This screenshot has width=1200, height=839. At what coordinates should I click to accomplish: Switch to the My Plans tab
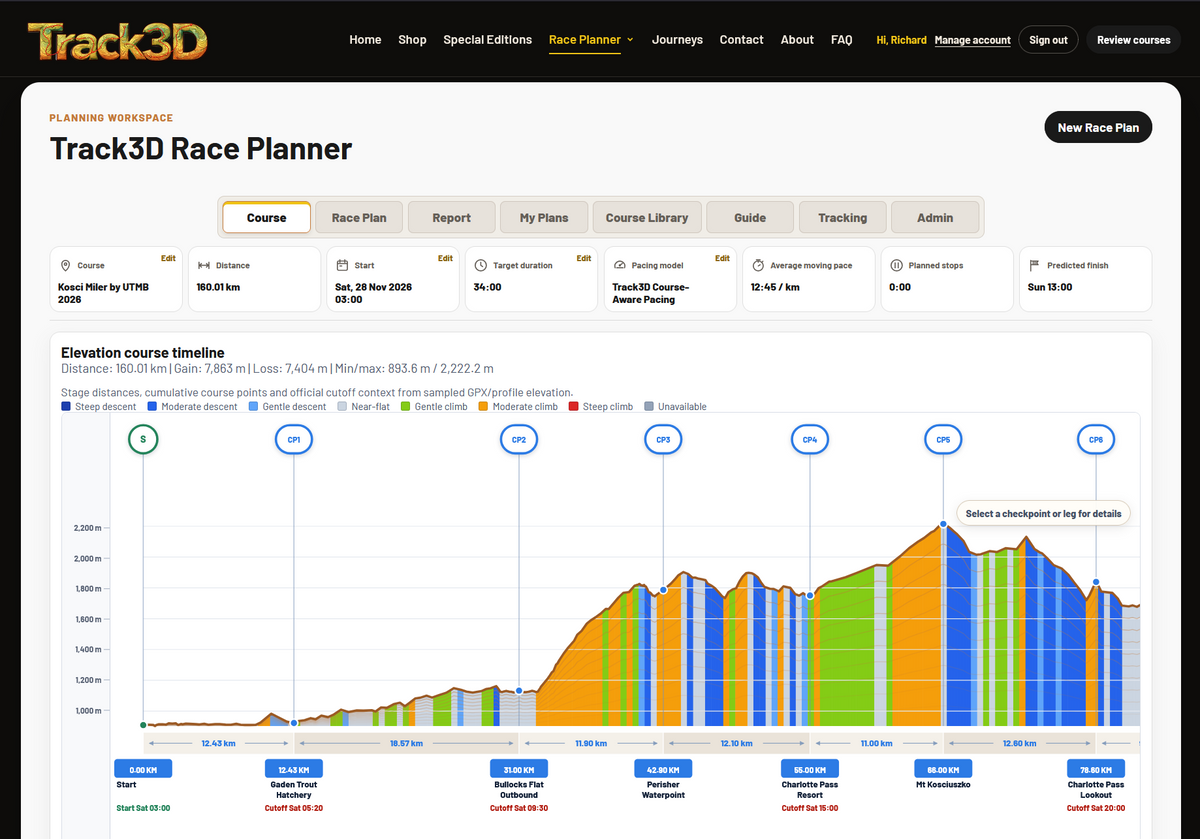click(544, 217)
